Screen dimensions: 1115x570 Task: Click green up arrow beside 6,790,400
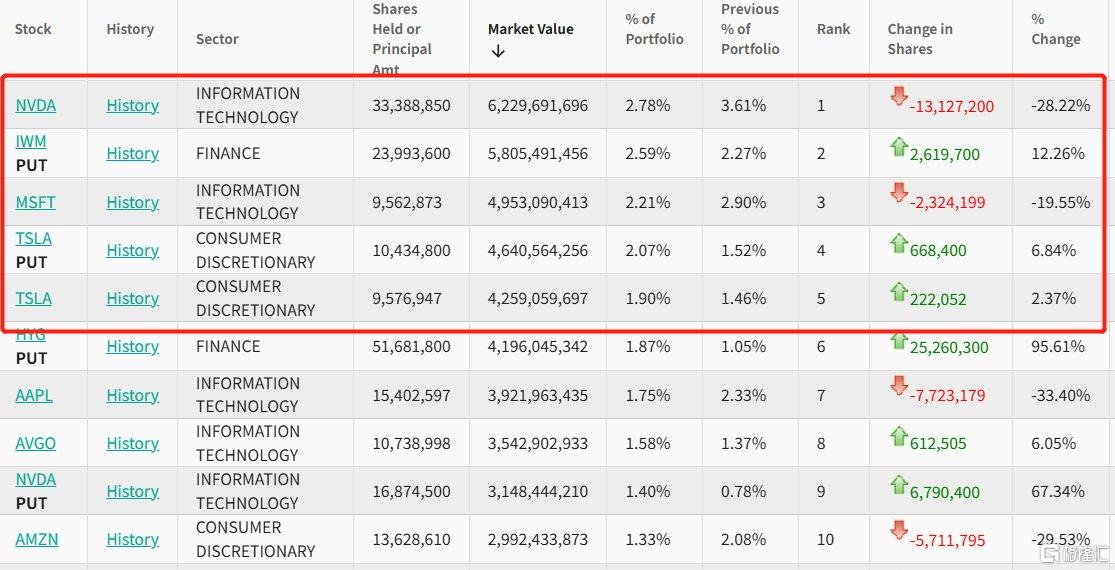[898, 484]
